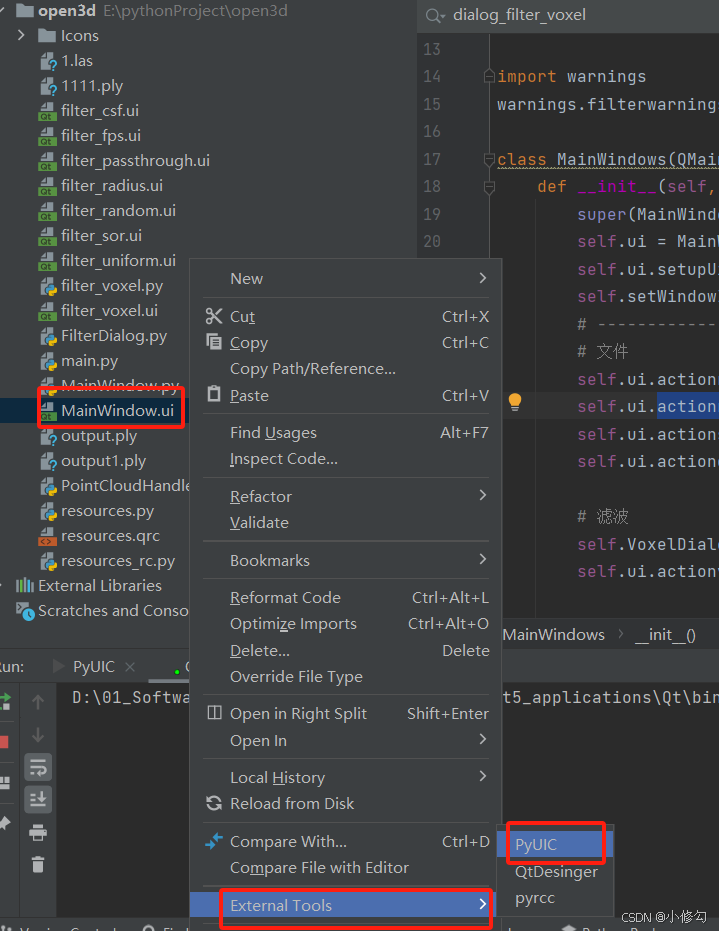
Task: Select resources.qrc file
Action: click(x=99, y=536)
